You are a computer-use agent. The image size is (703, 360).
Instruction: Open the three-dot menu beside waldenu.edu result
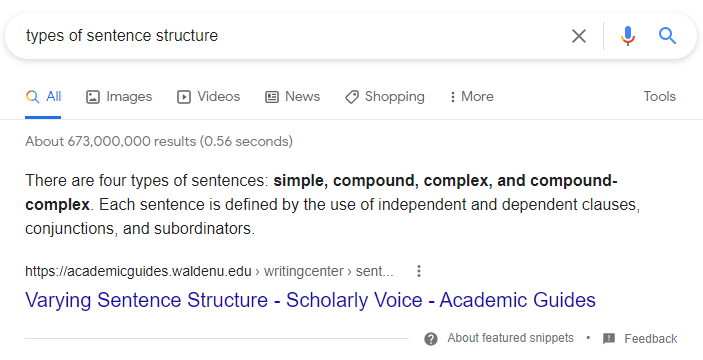point(419,271)
